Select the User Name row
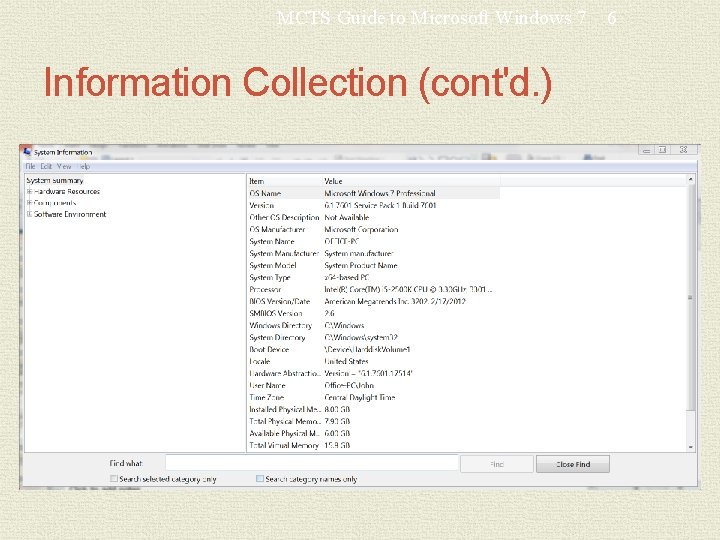Screen dimensions: 720x540 click(373, 385)
